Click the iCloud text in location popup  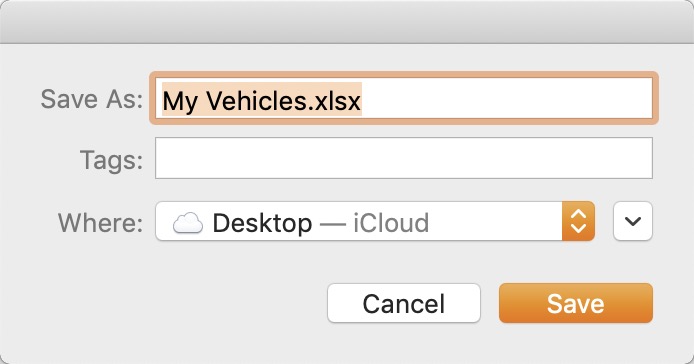tap(391, 223)
